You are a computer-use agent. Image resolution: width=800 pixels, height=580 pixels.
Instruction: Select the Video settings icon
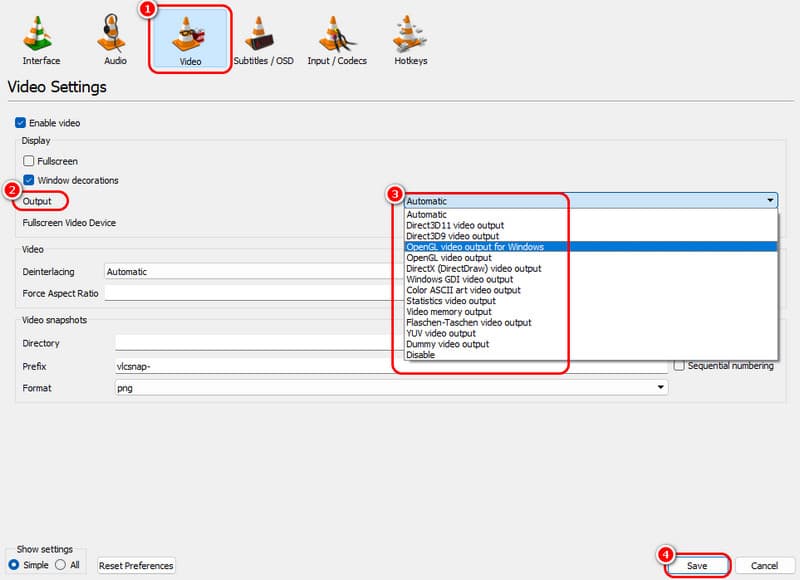[190, 38]
